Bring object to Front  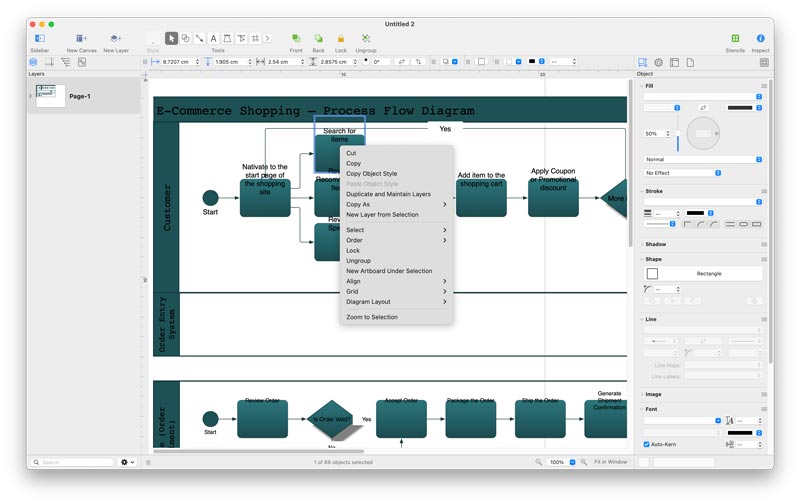(296, 38)
